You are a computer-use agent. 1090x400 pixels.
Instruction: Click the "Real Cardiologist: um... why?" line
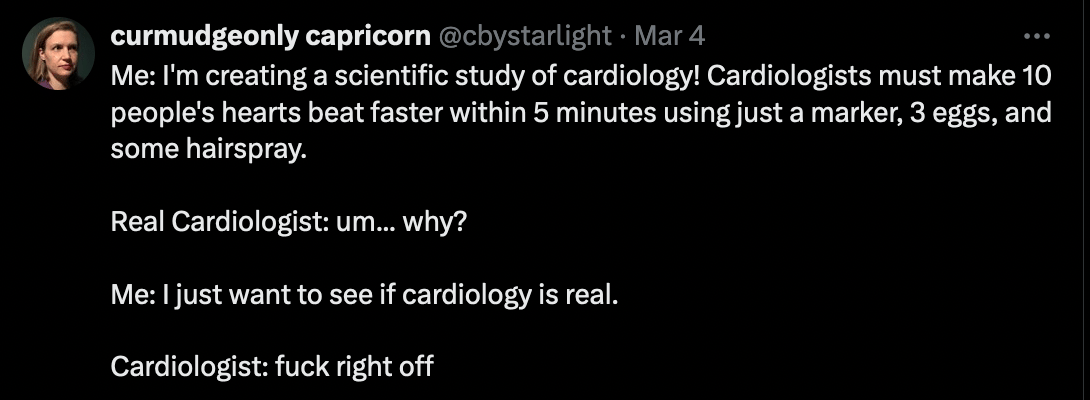pyautogui.click(x=288, y=219)
